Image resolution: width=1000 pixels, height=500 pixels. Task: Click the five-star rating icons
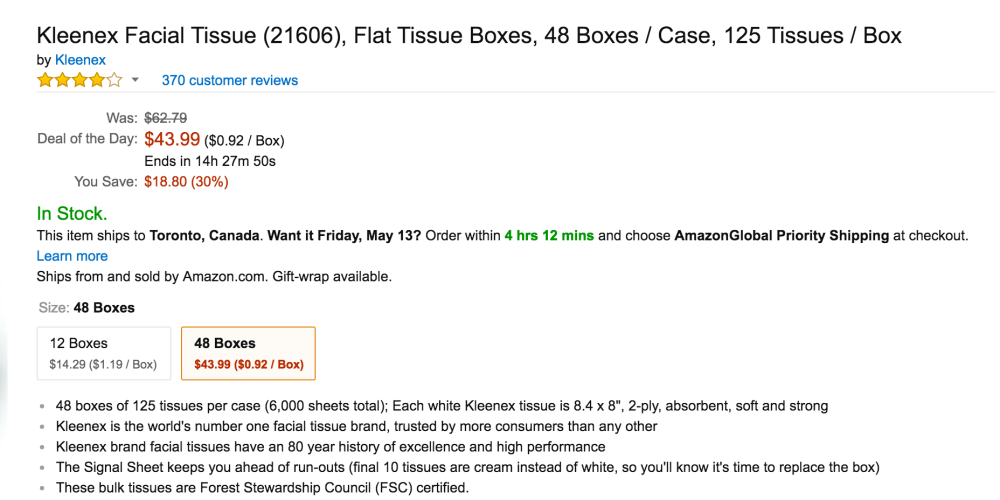[80, 80]
